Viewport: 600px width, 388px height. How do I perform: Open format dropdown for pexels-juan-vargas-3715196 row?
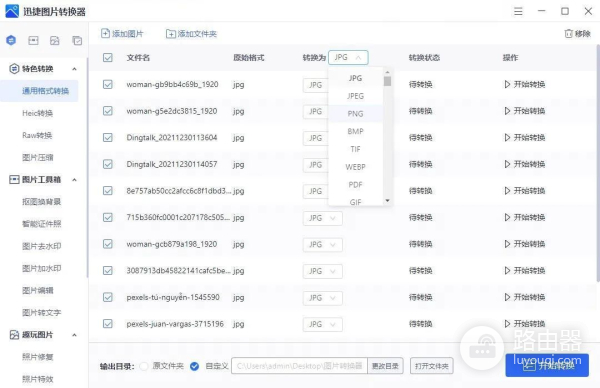tap(323, 324)
